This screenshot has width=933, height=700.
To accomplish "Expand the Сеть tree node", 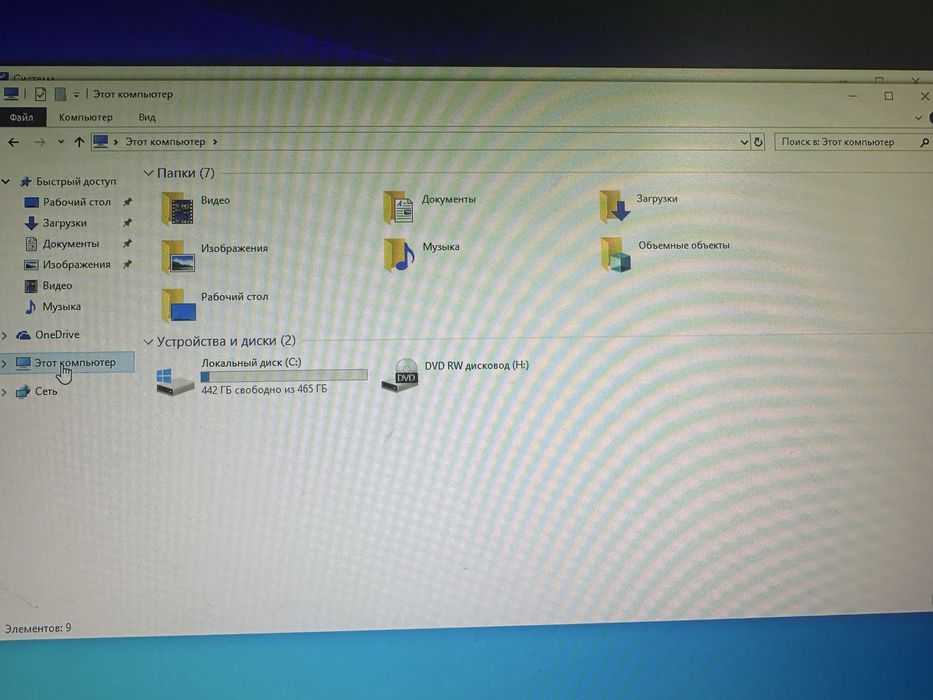I will tap(5, 392).
